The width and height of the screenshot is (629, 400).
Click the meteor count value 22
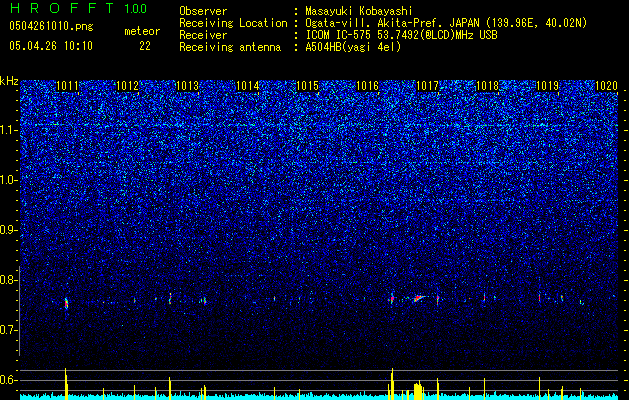click(145, 46)
